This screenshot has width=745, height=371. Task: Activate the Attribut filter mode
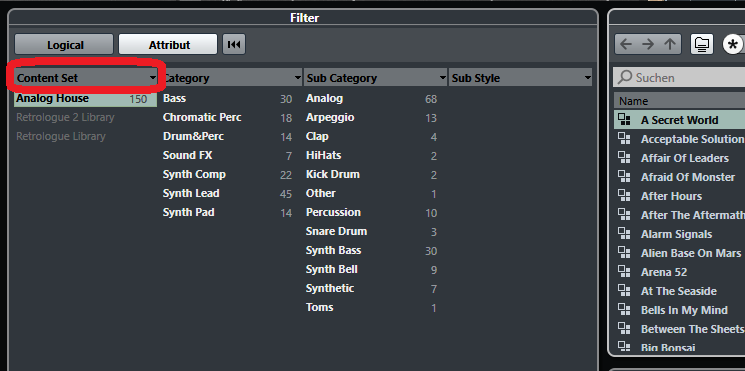(168, 45)
